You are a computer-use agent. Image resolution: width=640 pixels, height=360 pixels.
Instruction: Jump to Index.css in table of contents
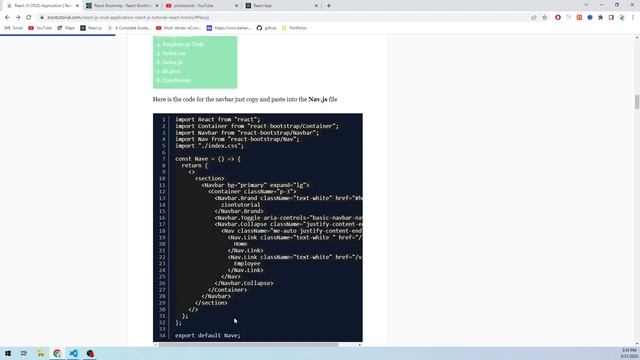click(x=174, y=53)
